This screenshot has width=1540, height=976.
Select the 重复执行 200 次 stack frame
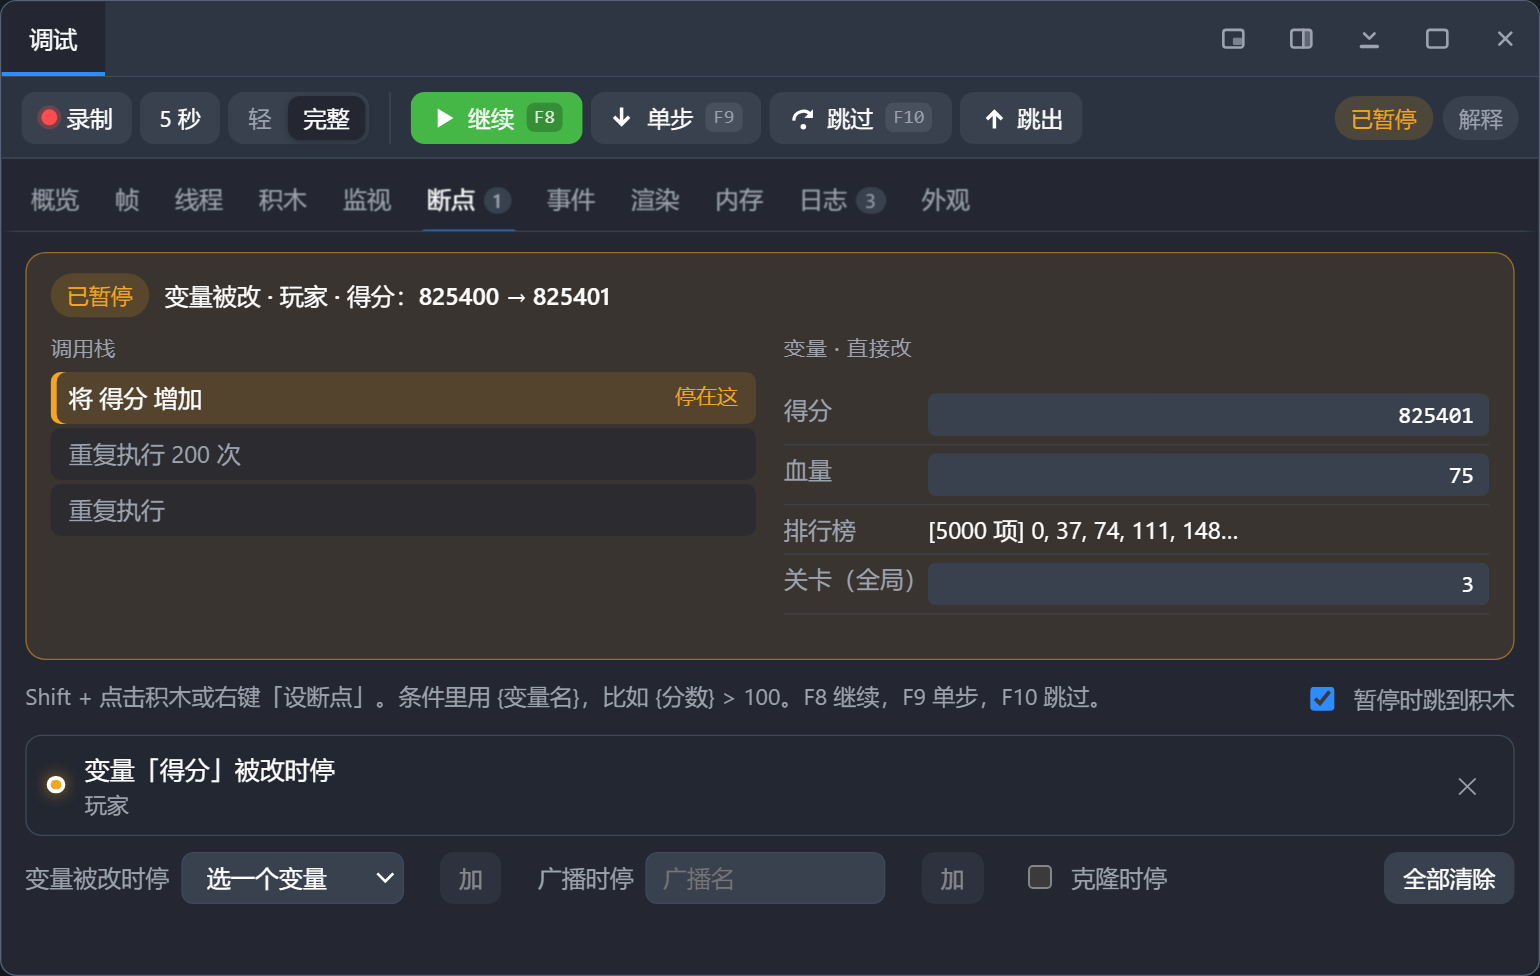[403, 454]
